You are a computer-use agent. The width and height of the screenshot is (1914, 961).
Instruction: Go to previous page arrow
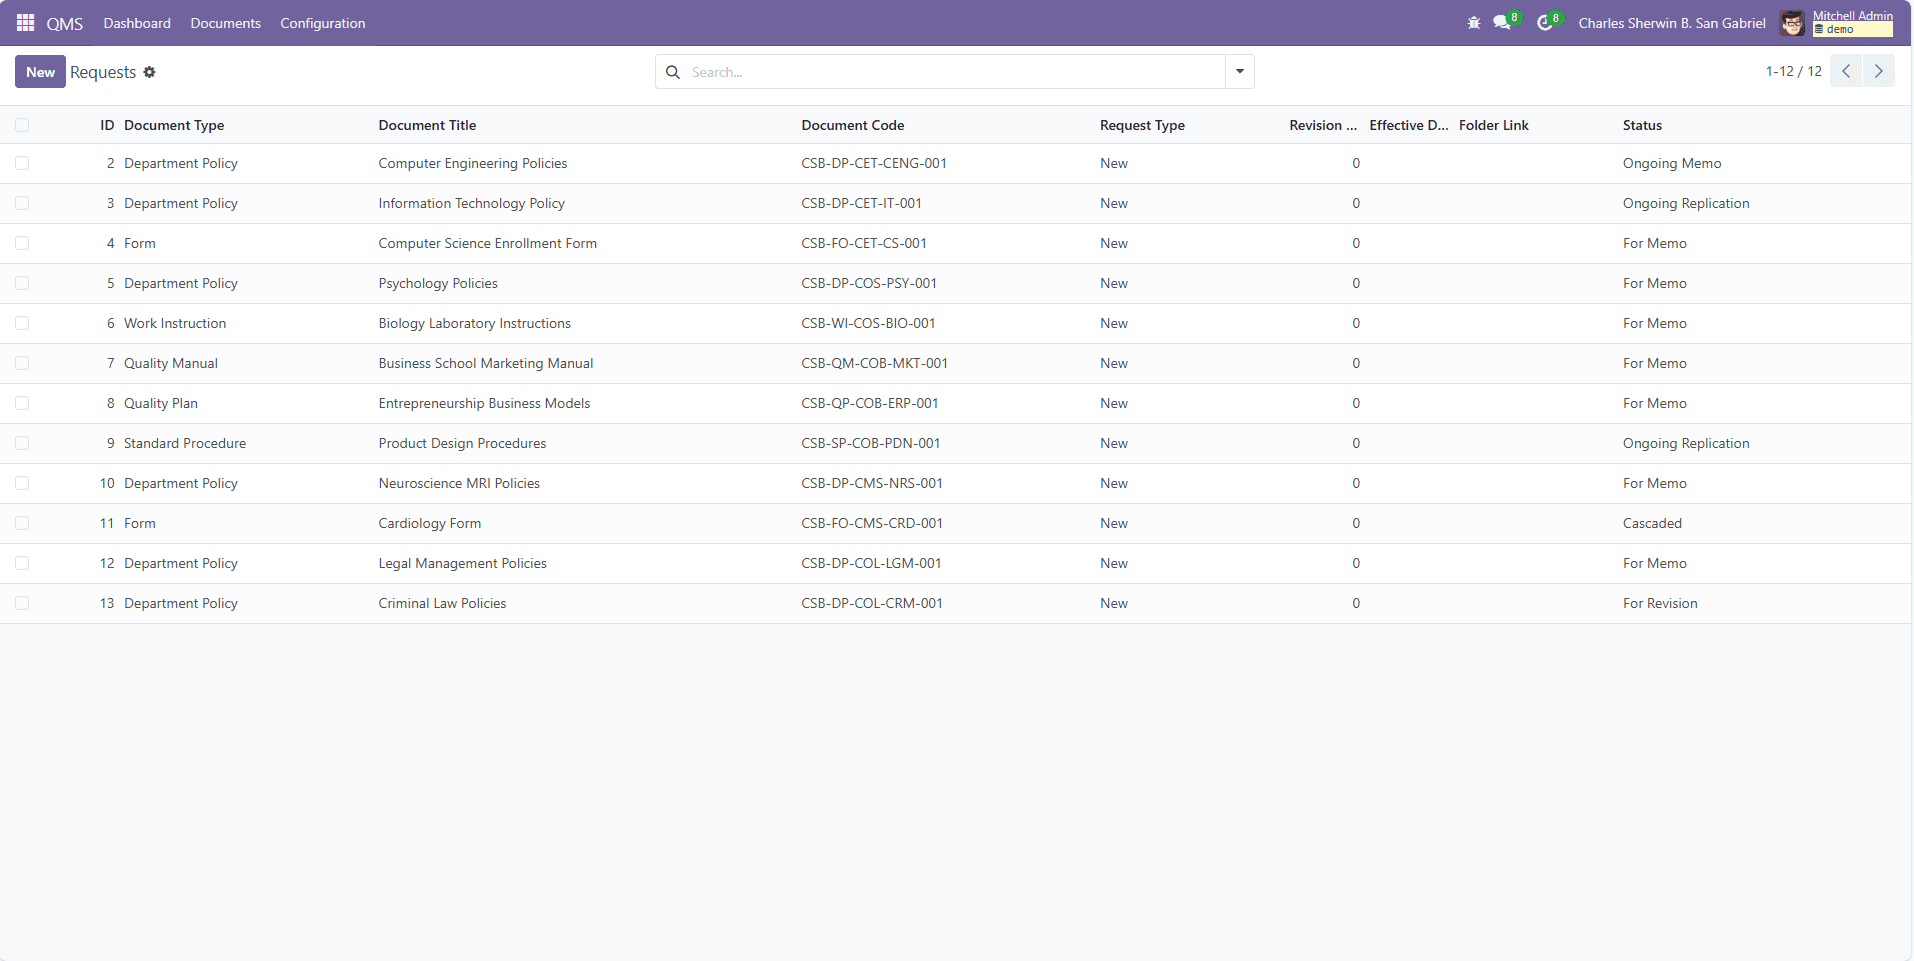pyautogui.click(x=1846, y=71)
